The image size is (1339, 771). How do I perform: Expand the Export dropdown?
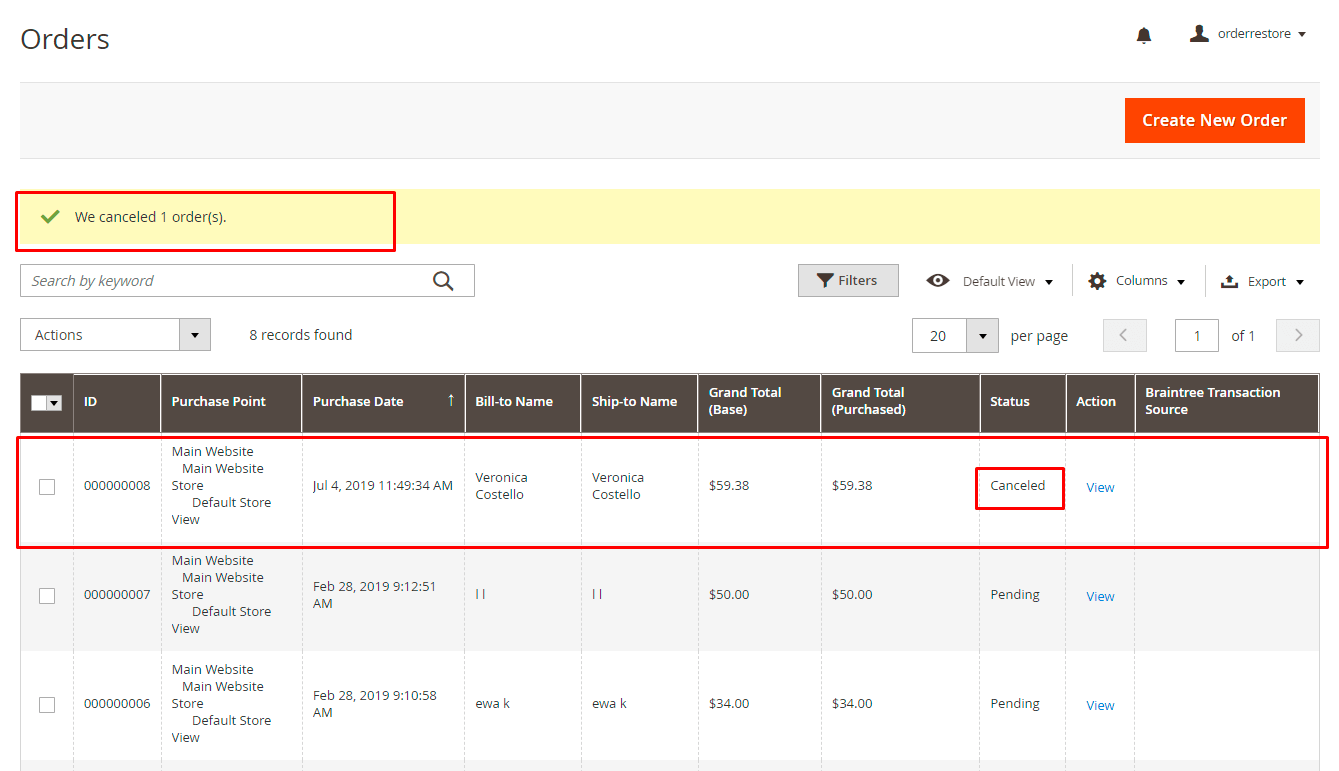pyautogui.click(x=1276, y=282)
